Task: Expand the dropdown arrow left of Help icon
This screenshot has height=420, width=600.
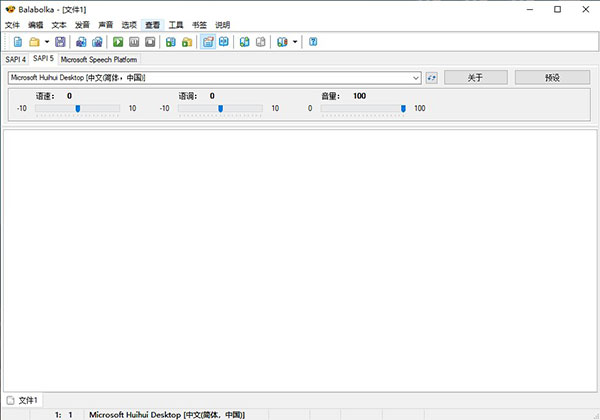Action: (x=294, y=42)
